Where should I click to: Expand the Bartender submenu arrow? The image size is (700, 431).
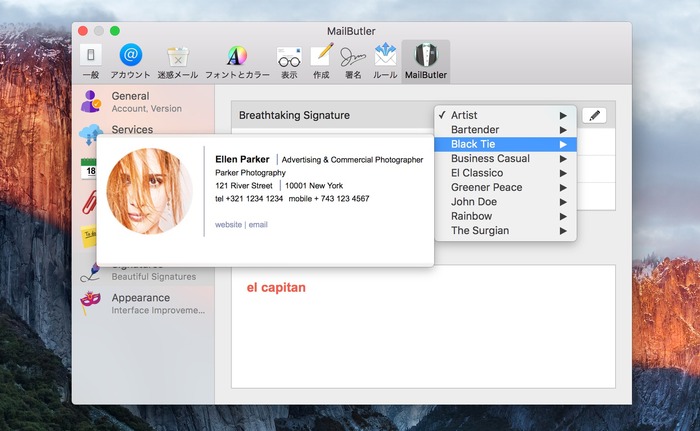point(563,130)
